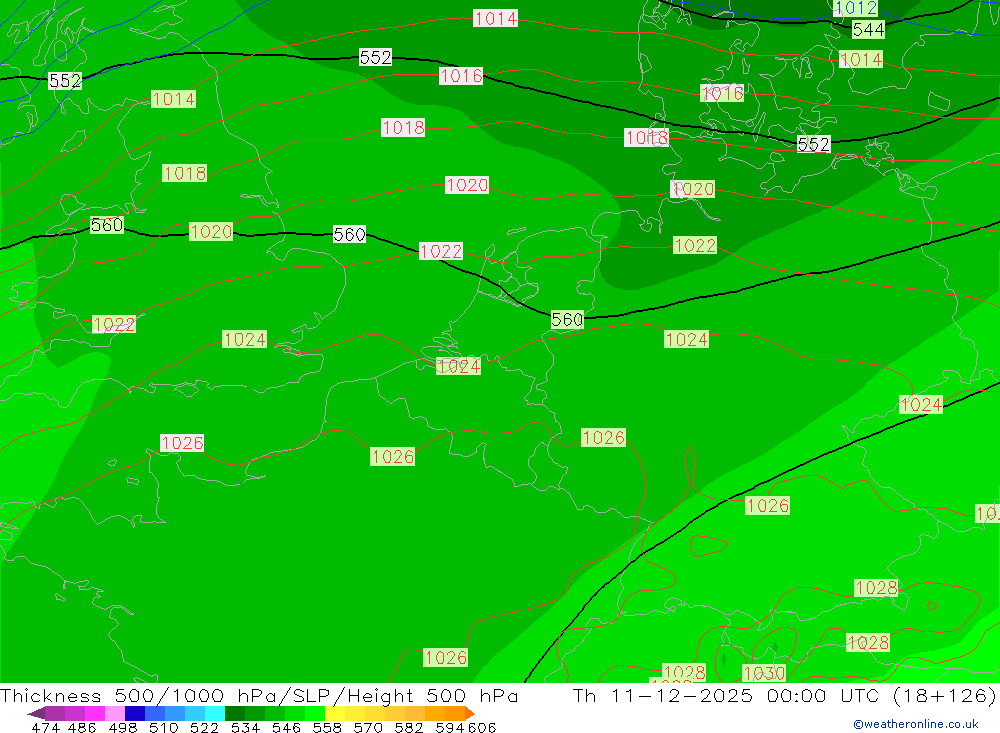Click the legend value 570
The image size is (1000, 733).
coord(367,727)
